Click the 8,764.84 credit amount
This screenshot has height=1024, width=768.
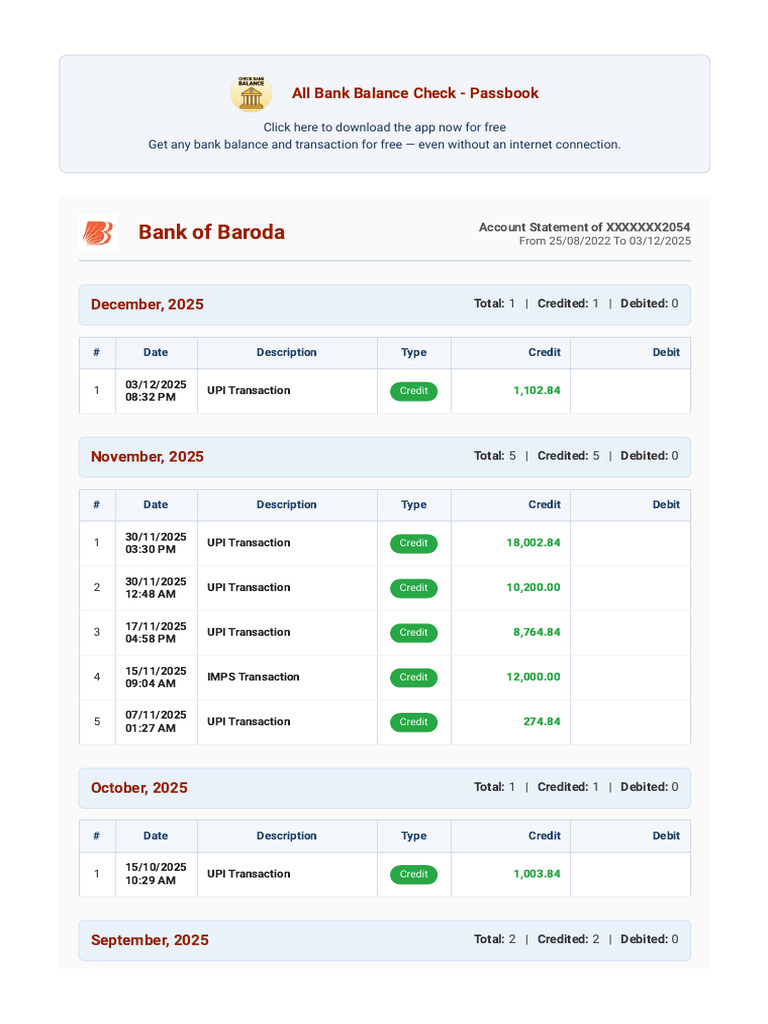click(537, 632)
